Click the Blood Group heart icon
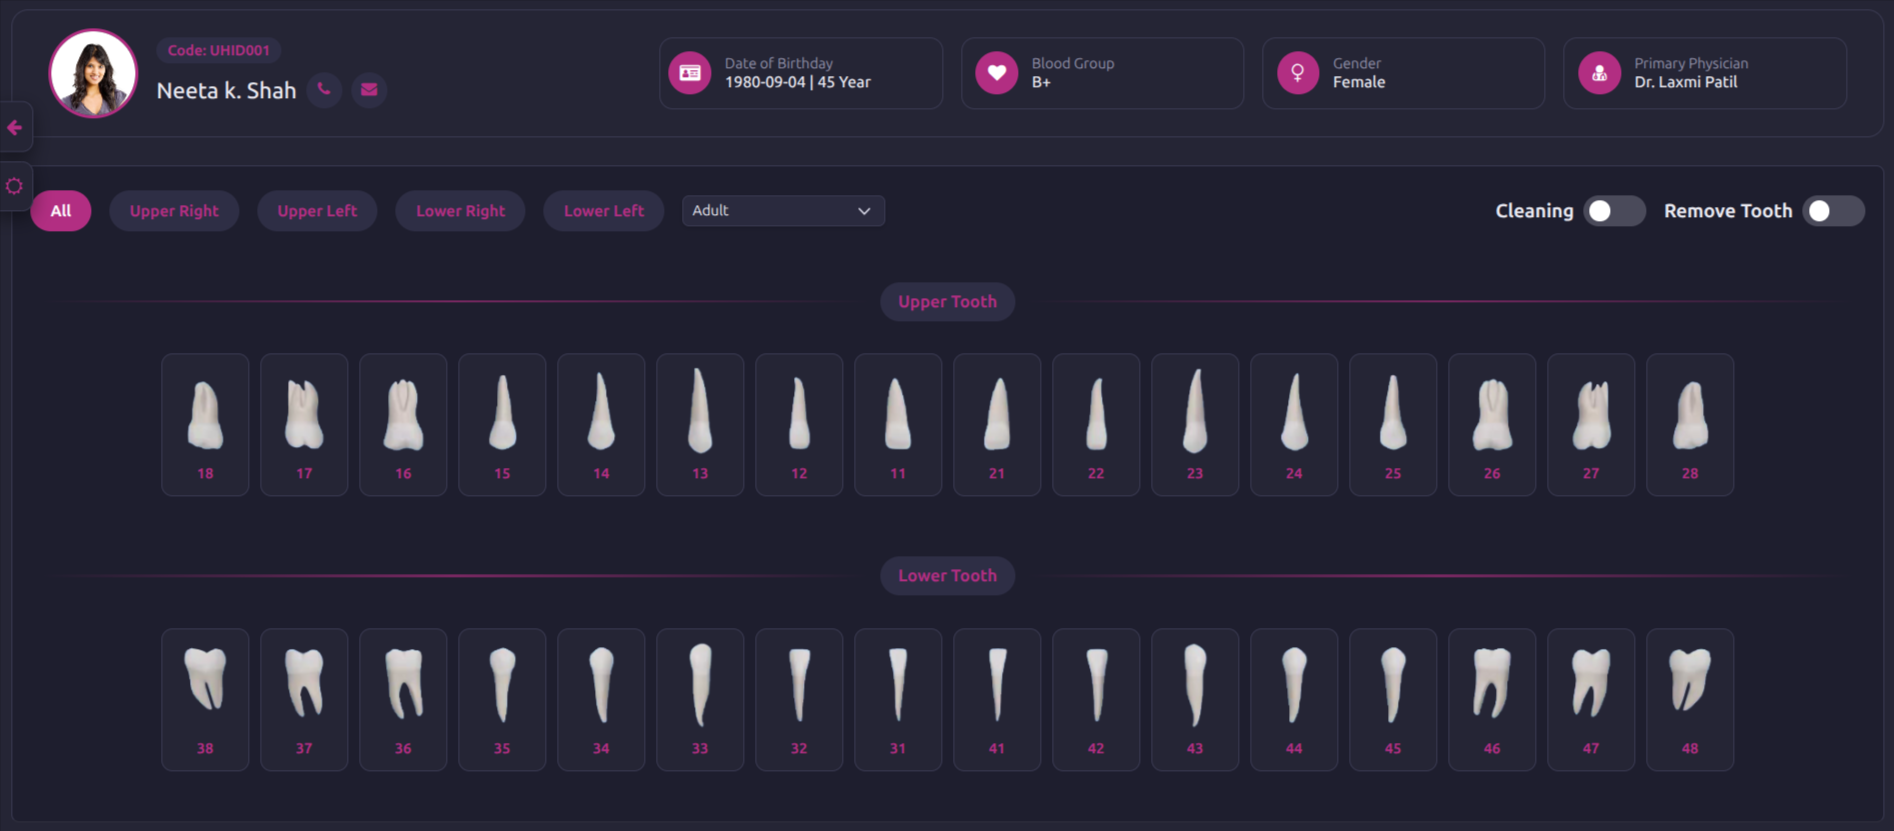Screen dimensions: 1894x831 pos(996,73)
